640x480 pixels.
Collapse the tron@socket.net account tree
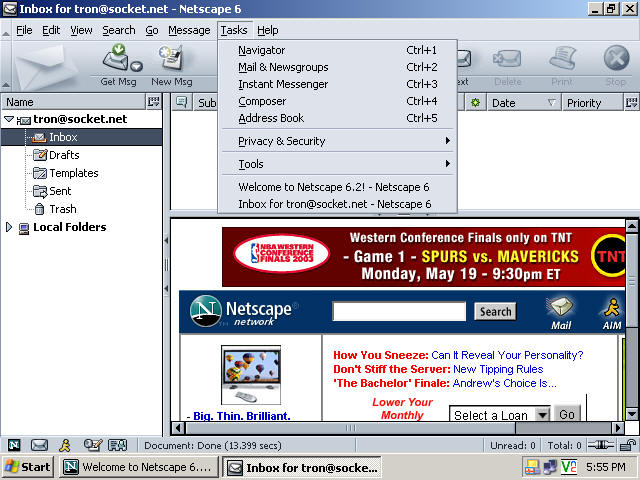click(x=9, y=119)
